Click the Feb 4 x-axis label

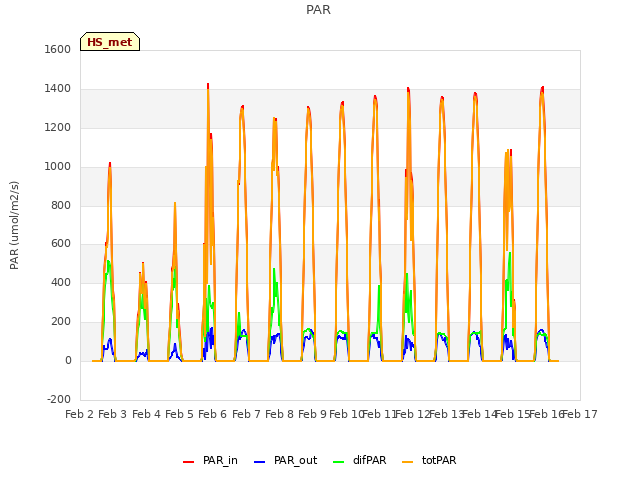(146, 414)
